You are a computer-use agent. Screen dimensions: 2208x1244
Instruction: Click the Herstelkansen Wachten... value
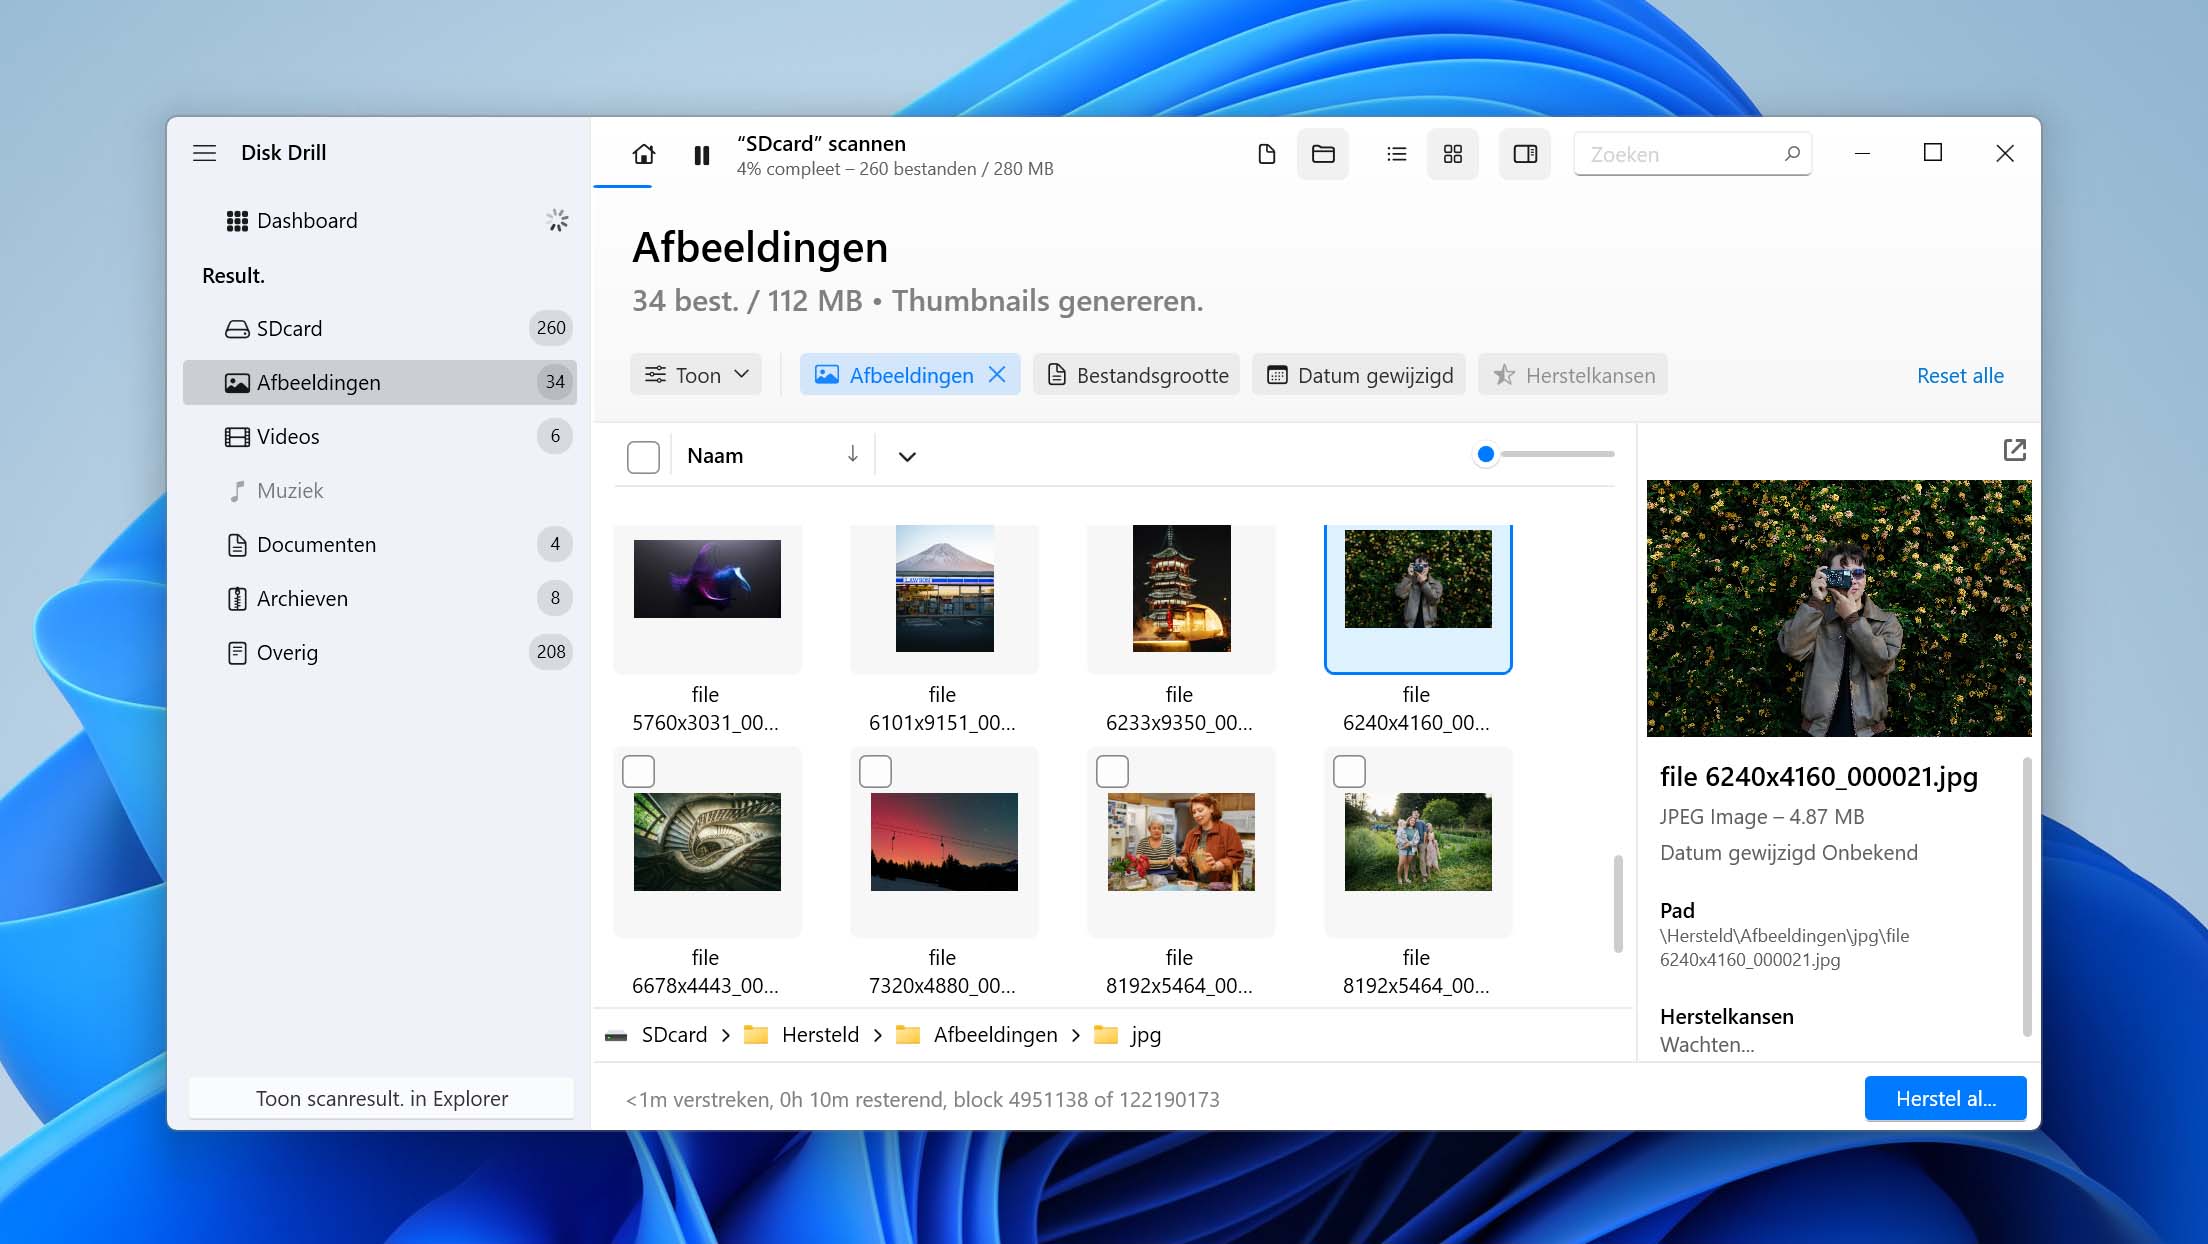pyautogui.click(x=1706, y=1045)
